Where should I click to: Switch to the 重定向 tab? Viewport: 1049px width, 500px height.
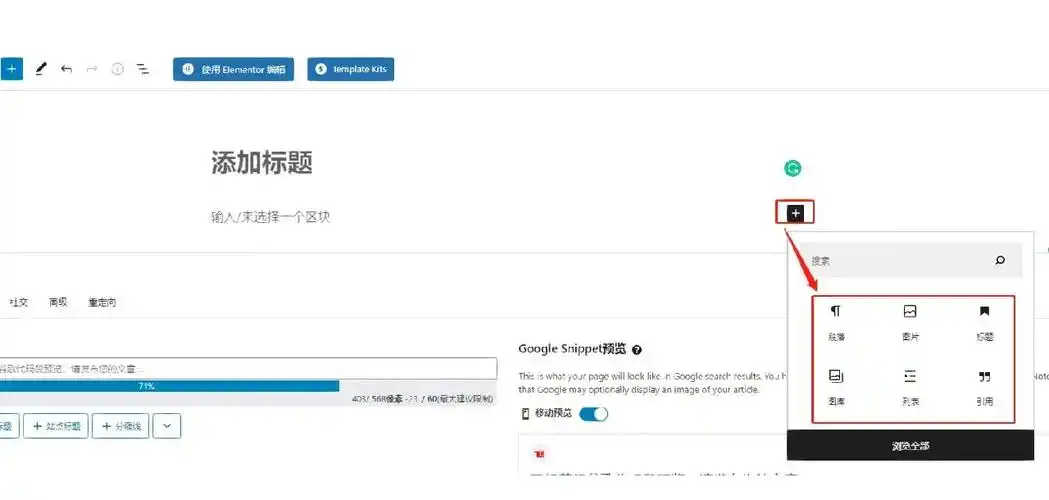coord(102,303)
